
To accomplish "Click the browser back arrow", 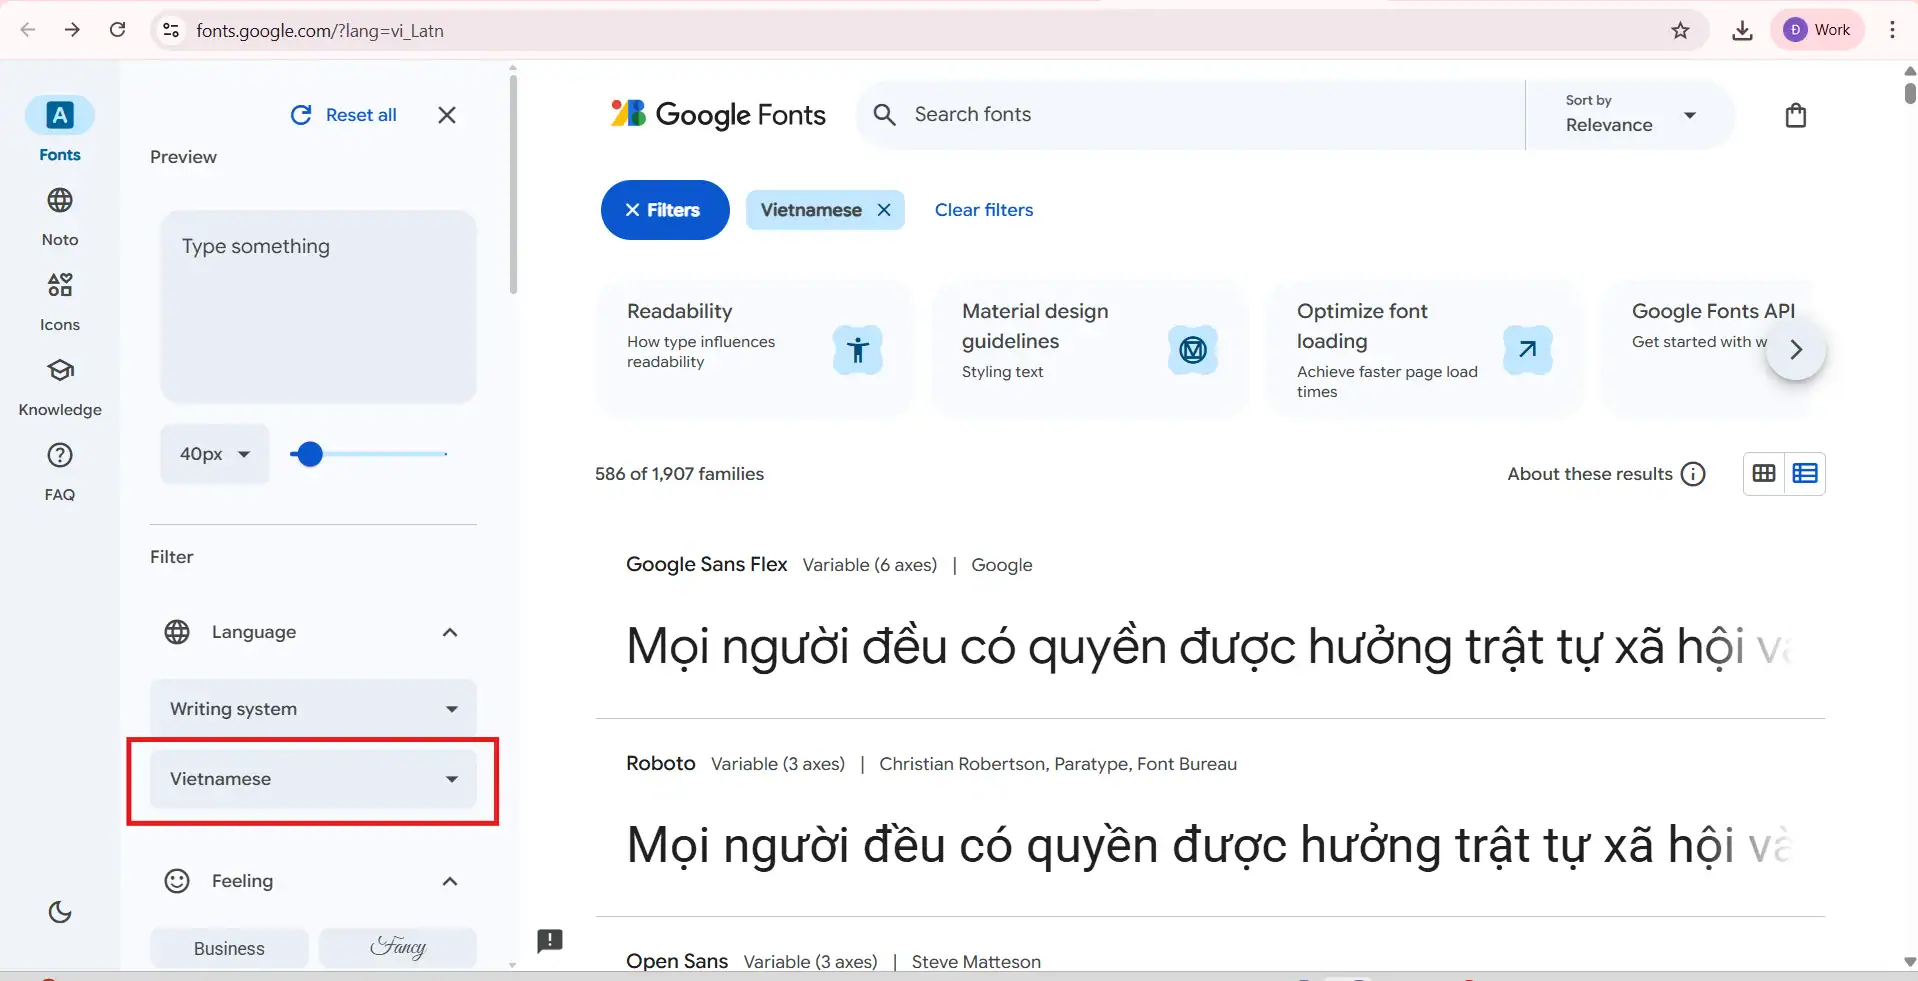I will (28, 30).
